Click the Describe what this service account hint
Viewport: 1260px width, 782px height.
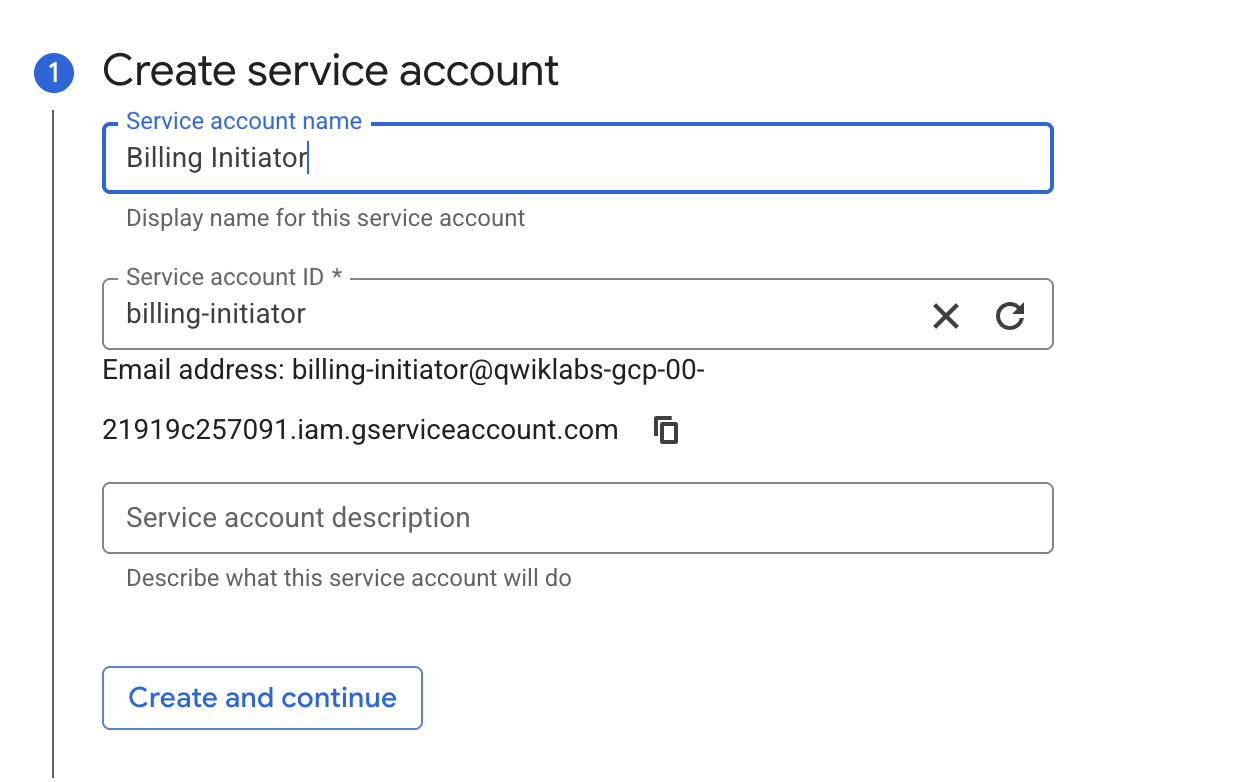pos(348,577)
